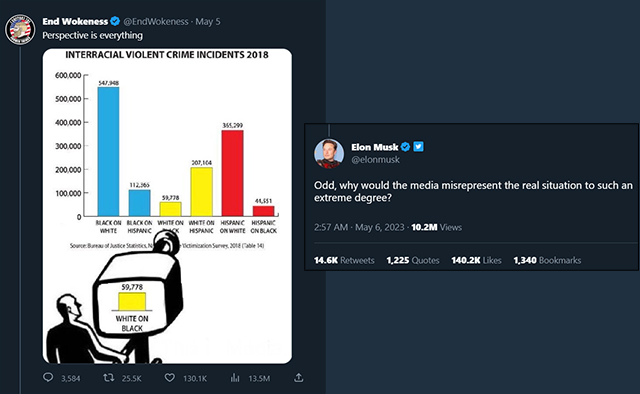640x394 pixels.
Task: Click the reply speech bubble icon
Action: pos(48,378)
